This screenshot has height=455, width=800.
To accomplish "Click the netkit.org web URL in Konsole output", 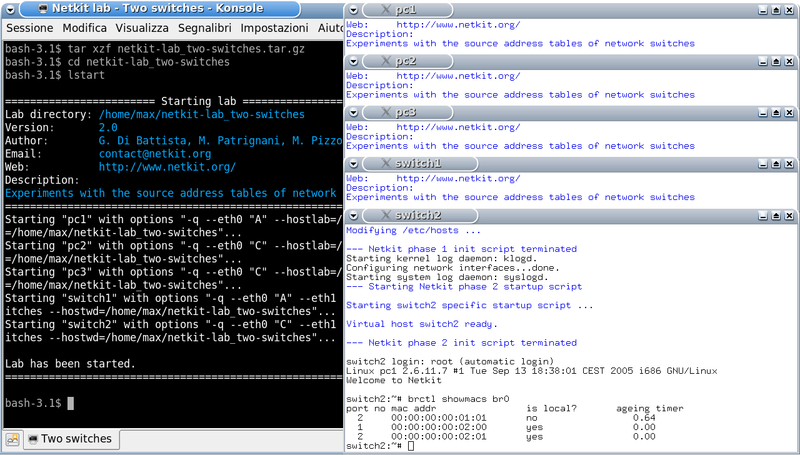I will (x=167, y=167).
